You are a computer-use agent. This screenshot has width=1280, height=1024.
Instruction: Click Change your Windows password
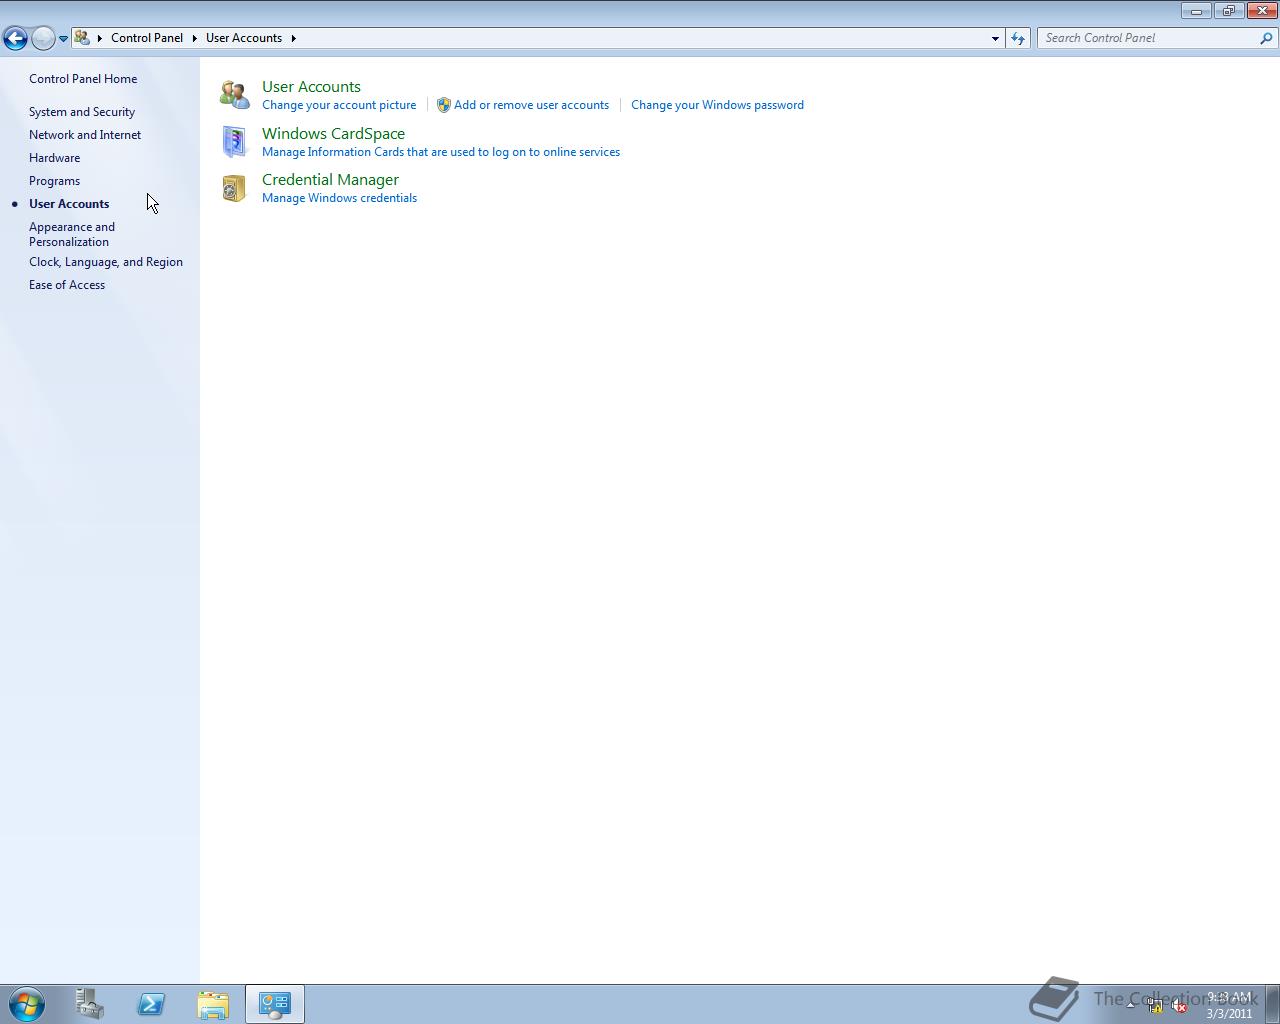tap(717, 105)
